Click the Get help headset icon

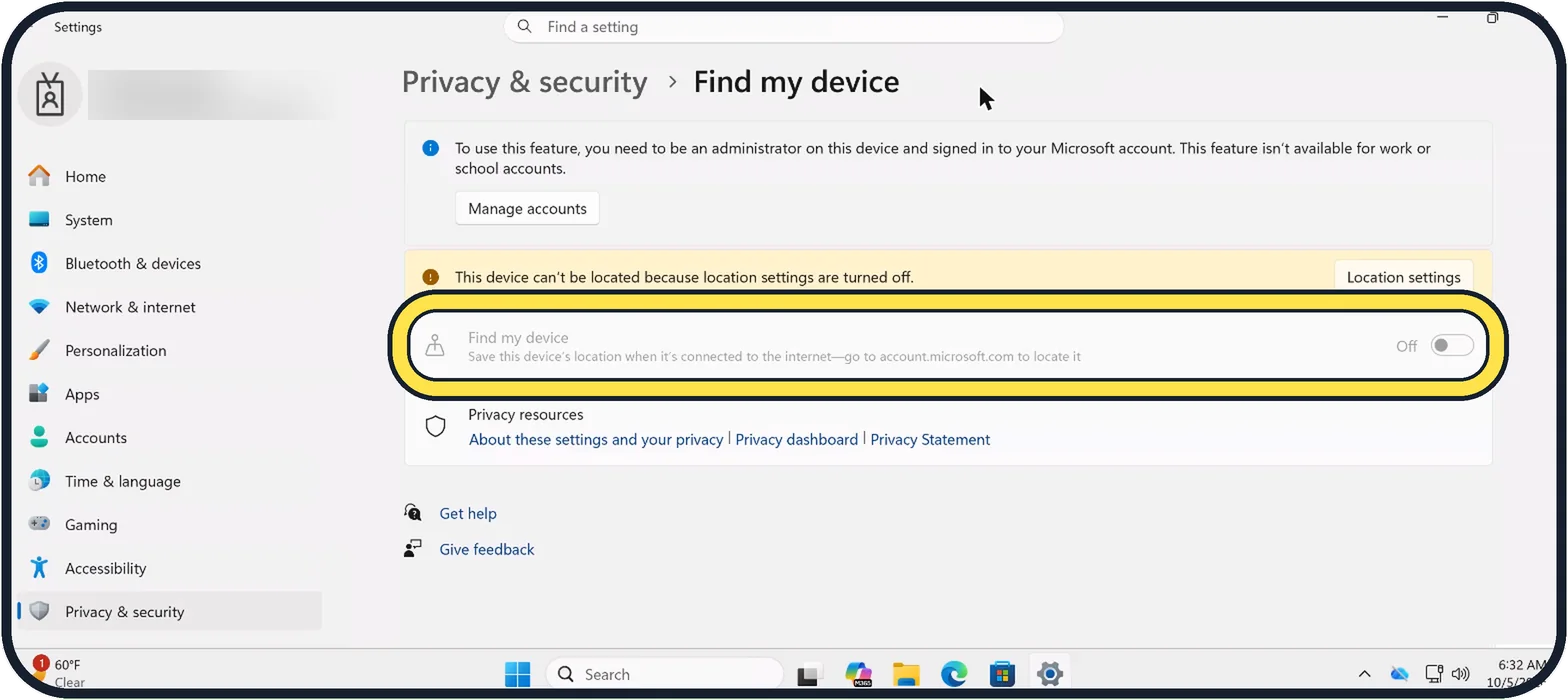click(413, 513)
